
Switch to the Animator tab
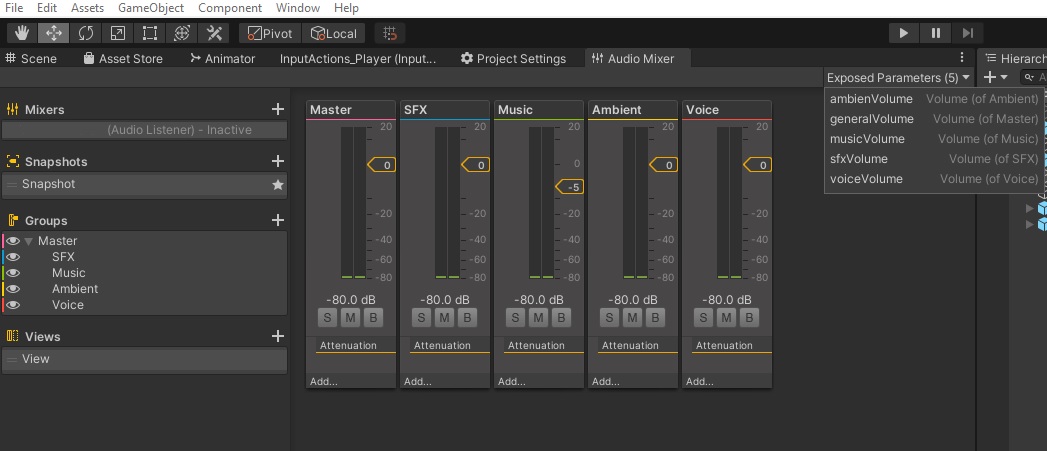pyautogui.click(x=222, y=58)
